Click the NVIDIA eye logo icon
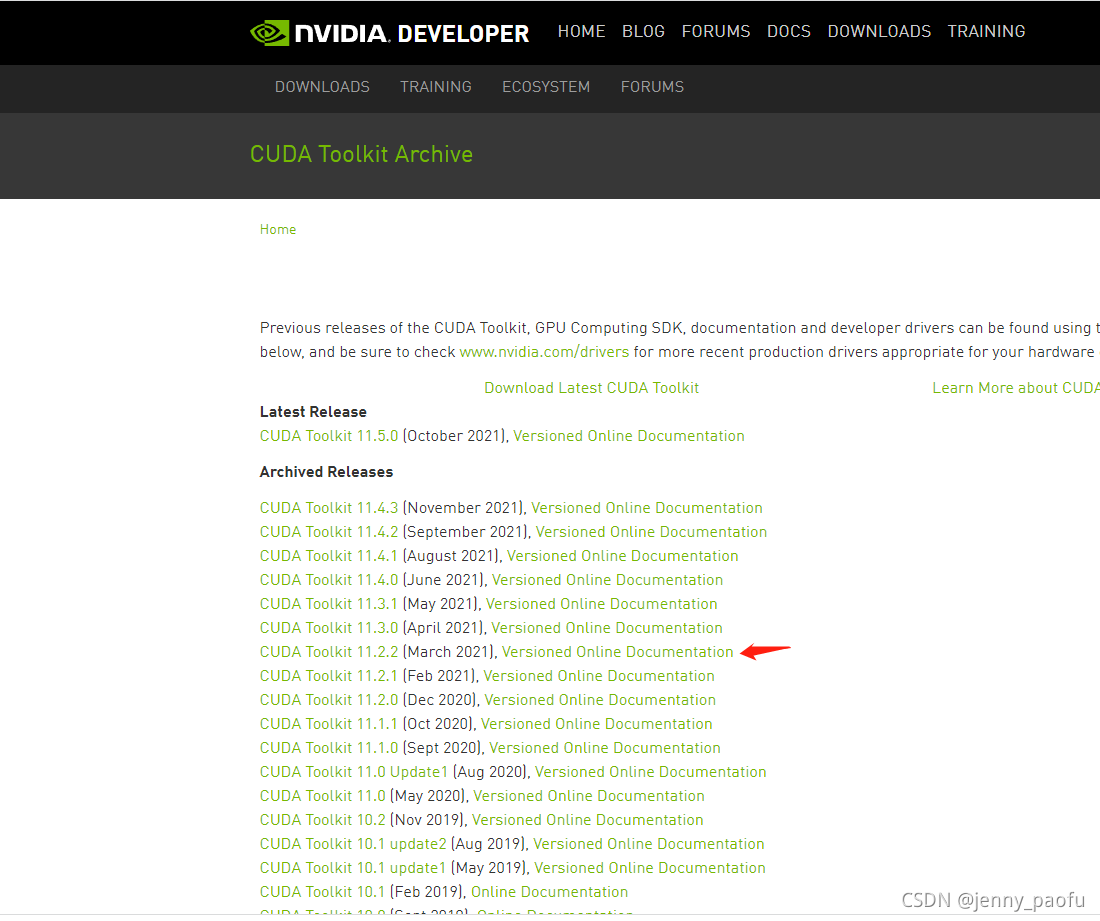Viewport: 1100px width, 921px height. [x=269, y=33]
